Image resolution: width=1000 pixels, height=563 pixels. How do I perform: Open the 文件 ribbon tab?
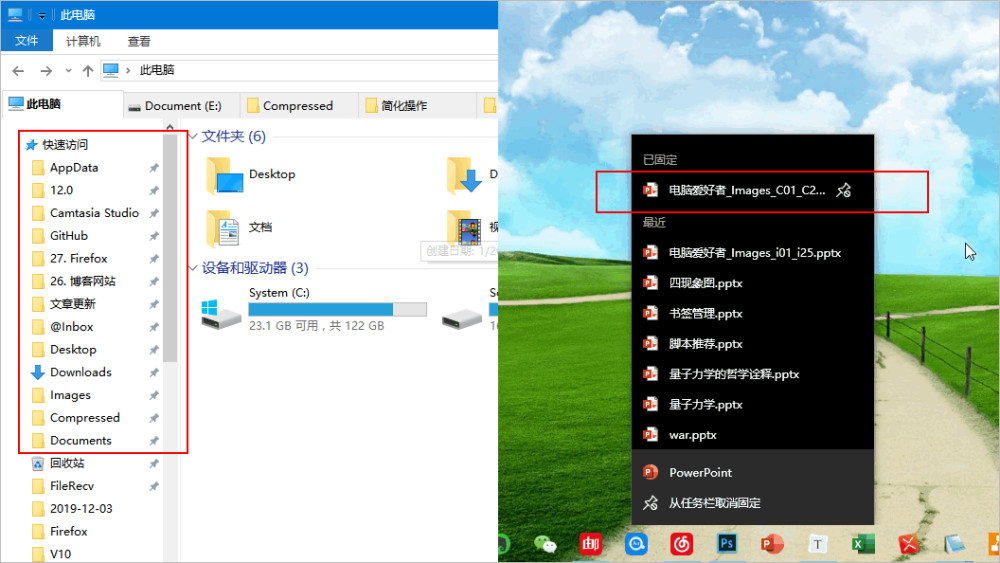26,41
